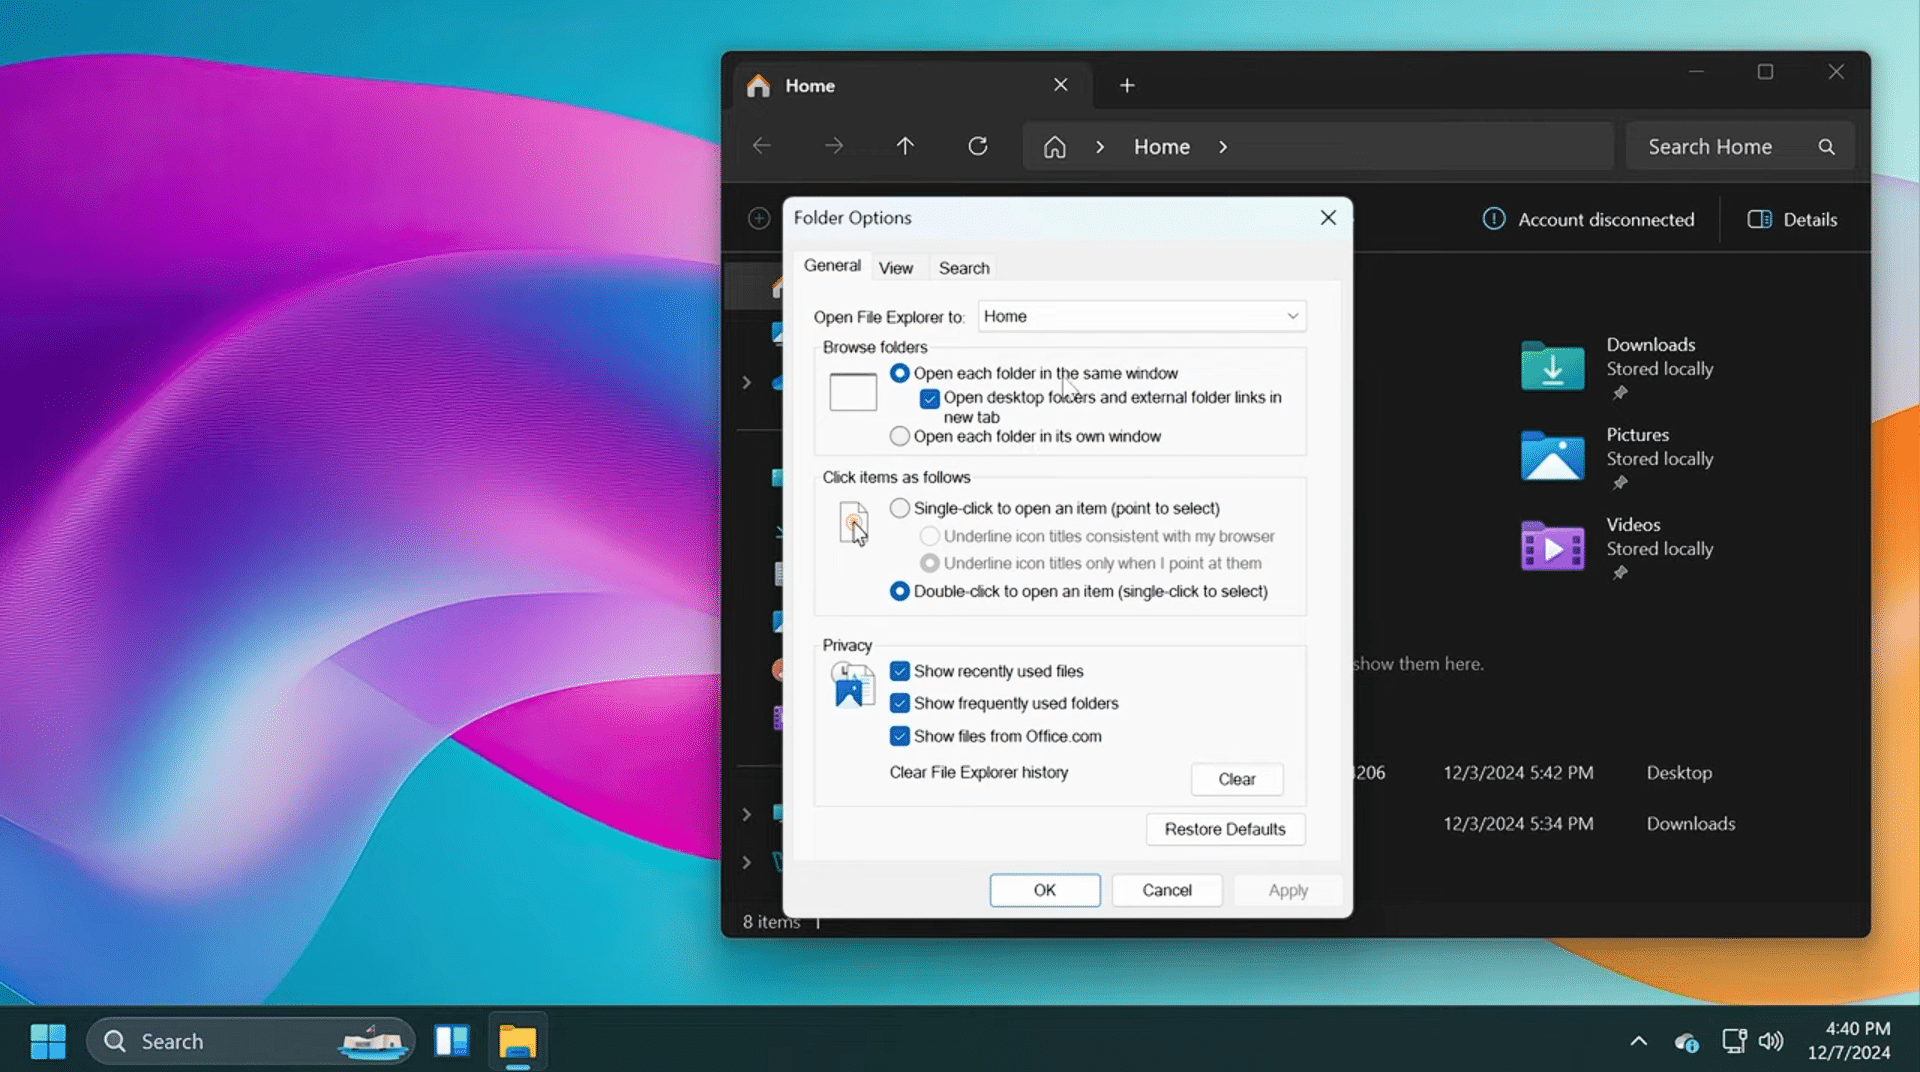Click the Forward arrow in File Explorer
The image size is (1920, 1072).
834,146
